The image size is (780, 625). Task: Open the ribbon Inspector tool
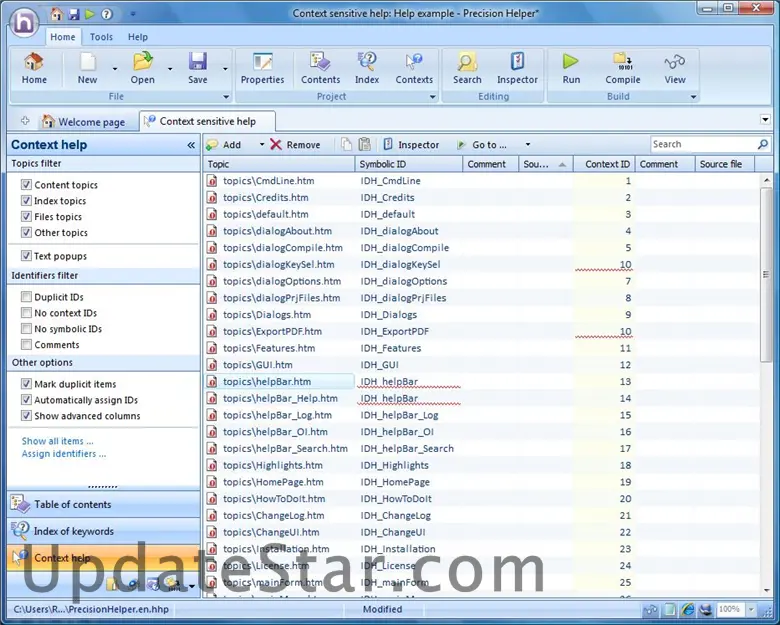click(x=517, y=69)
